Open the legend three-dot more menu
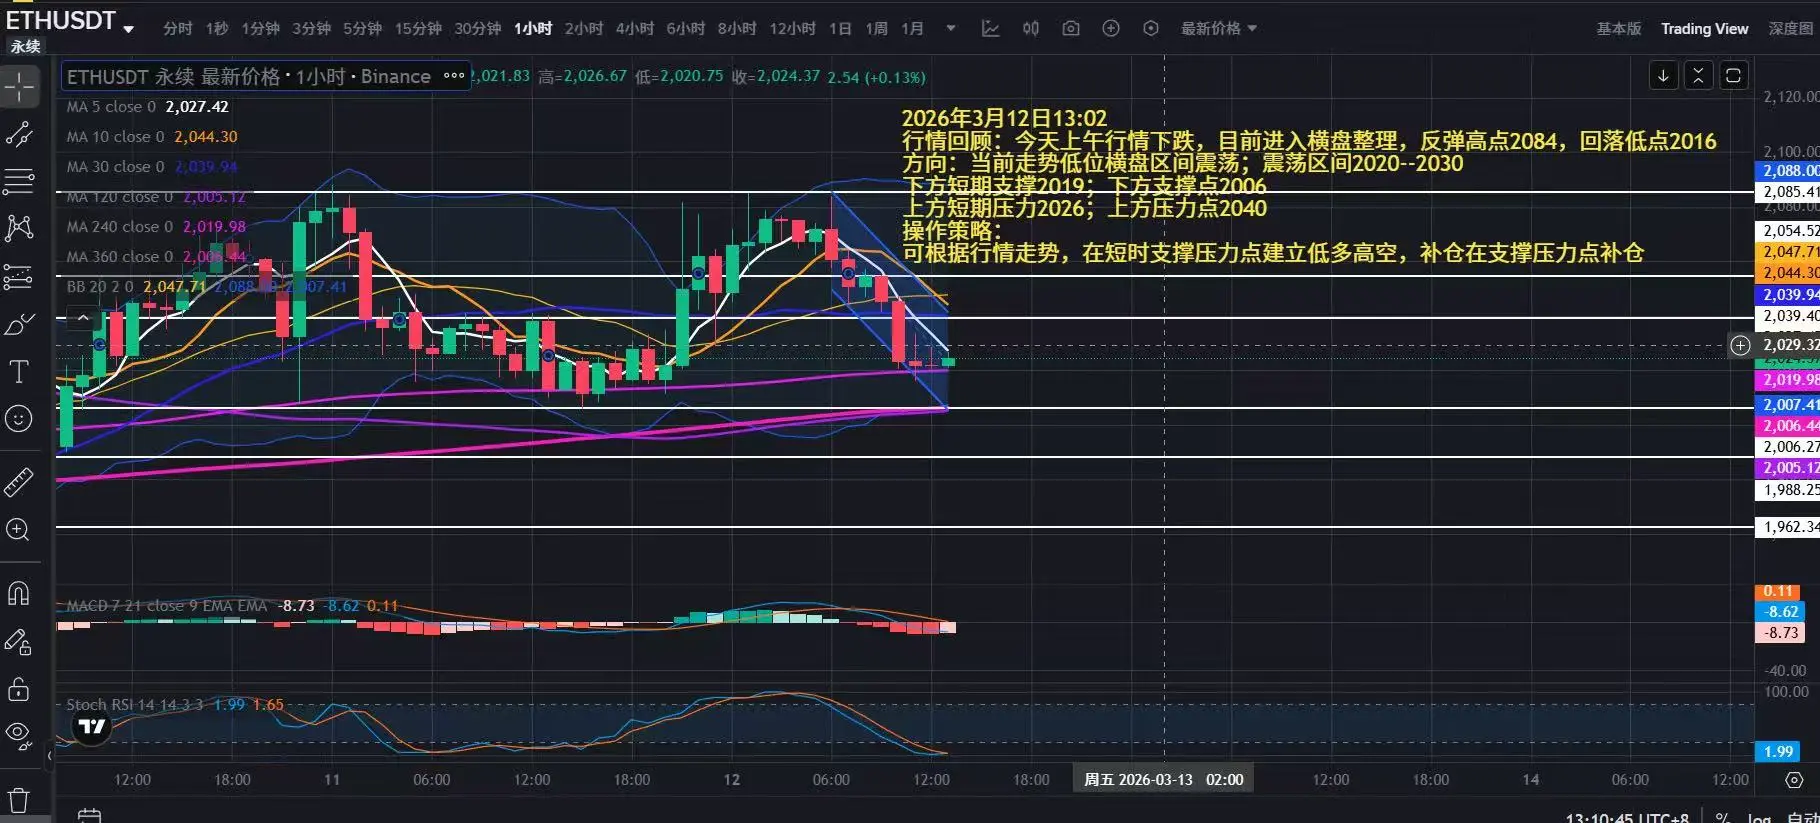The width and height of the screenshot is (1820, 823). (x=454, y=76)
